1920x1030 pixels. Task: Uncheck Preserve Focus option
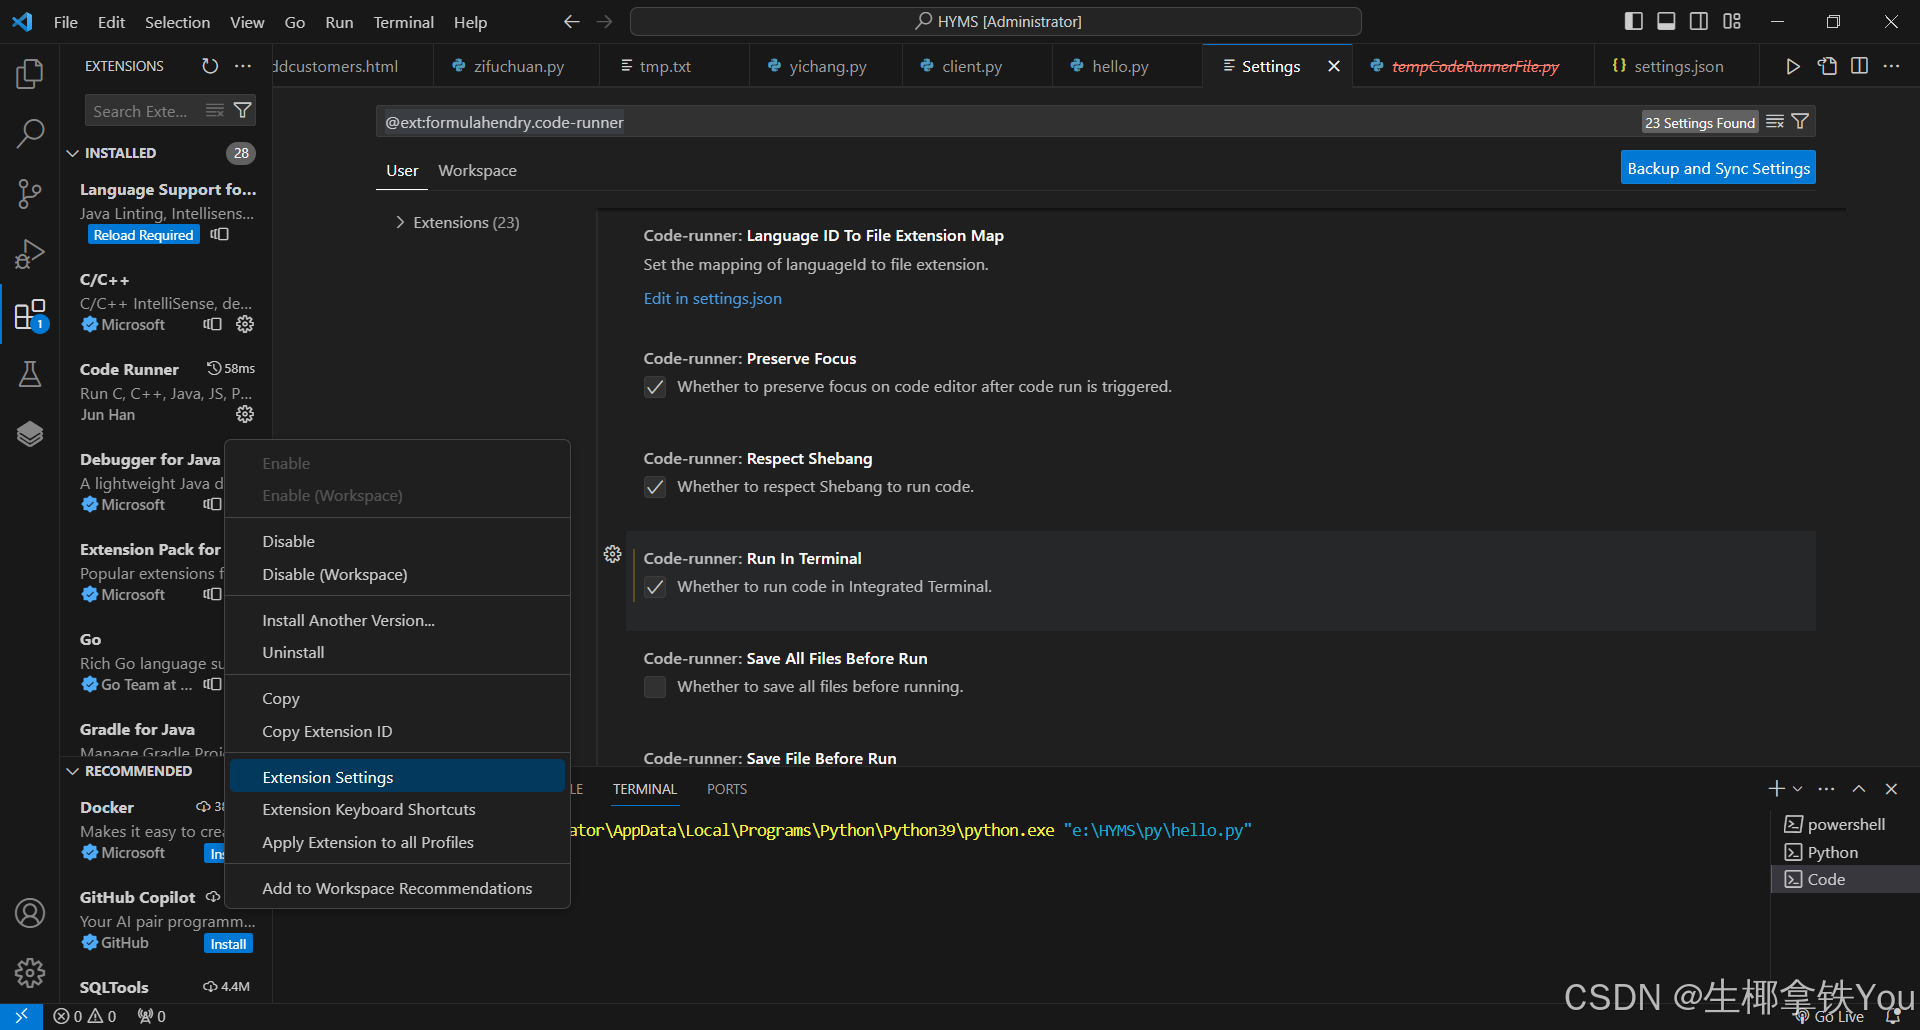[x=655, y=387]
